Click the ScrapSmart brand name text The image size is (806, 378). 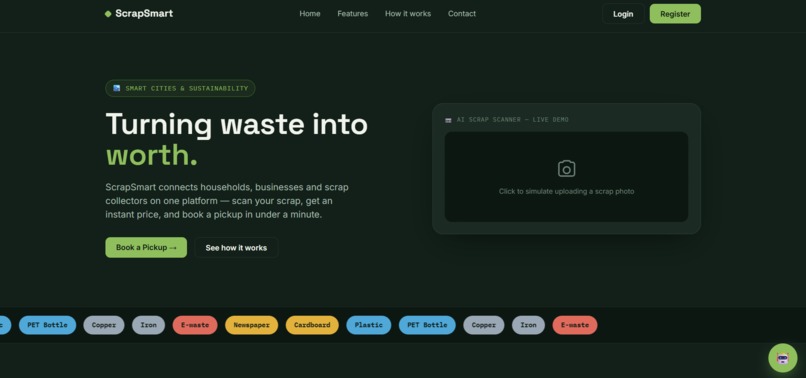click(144, 13)
